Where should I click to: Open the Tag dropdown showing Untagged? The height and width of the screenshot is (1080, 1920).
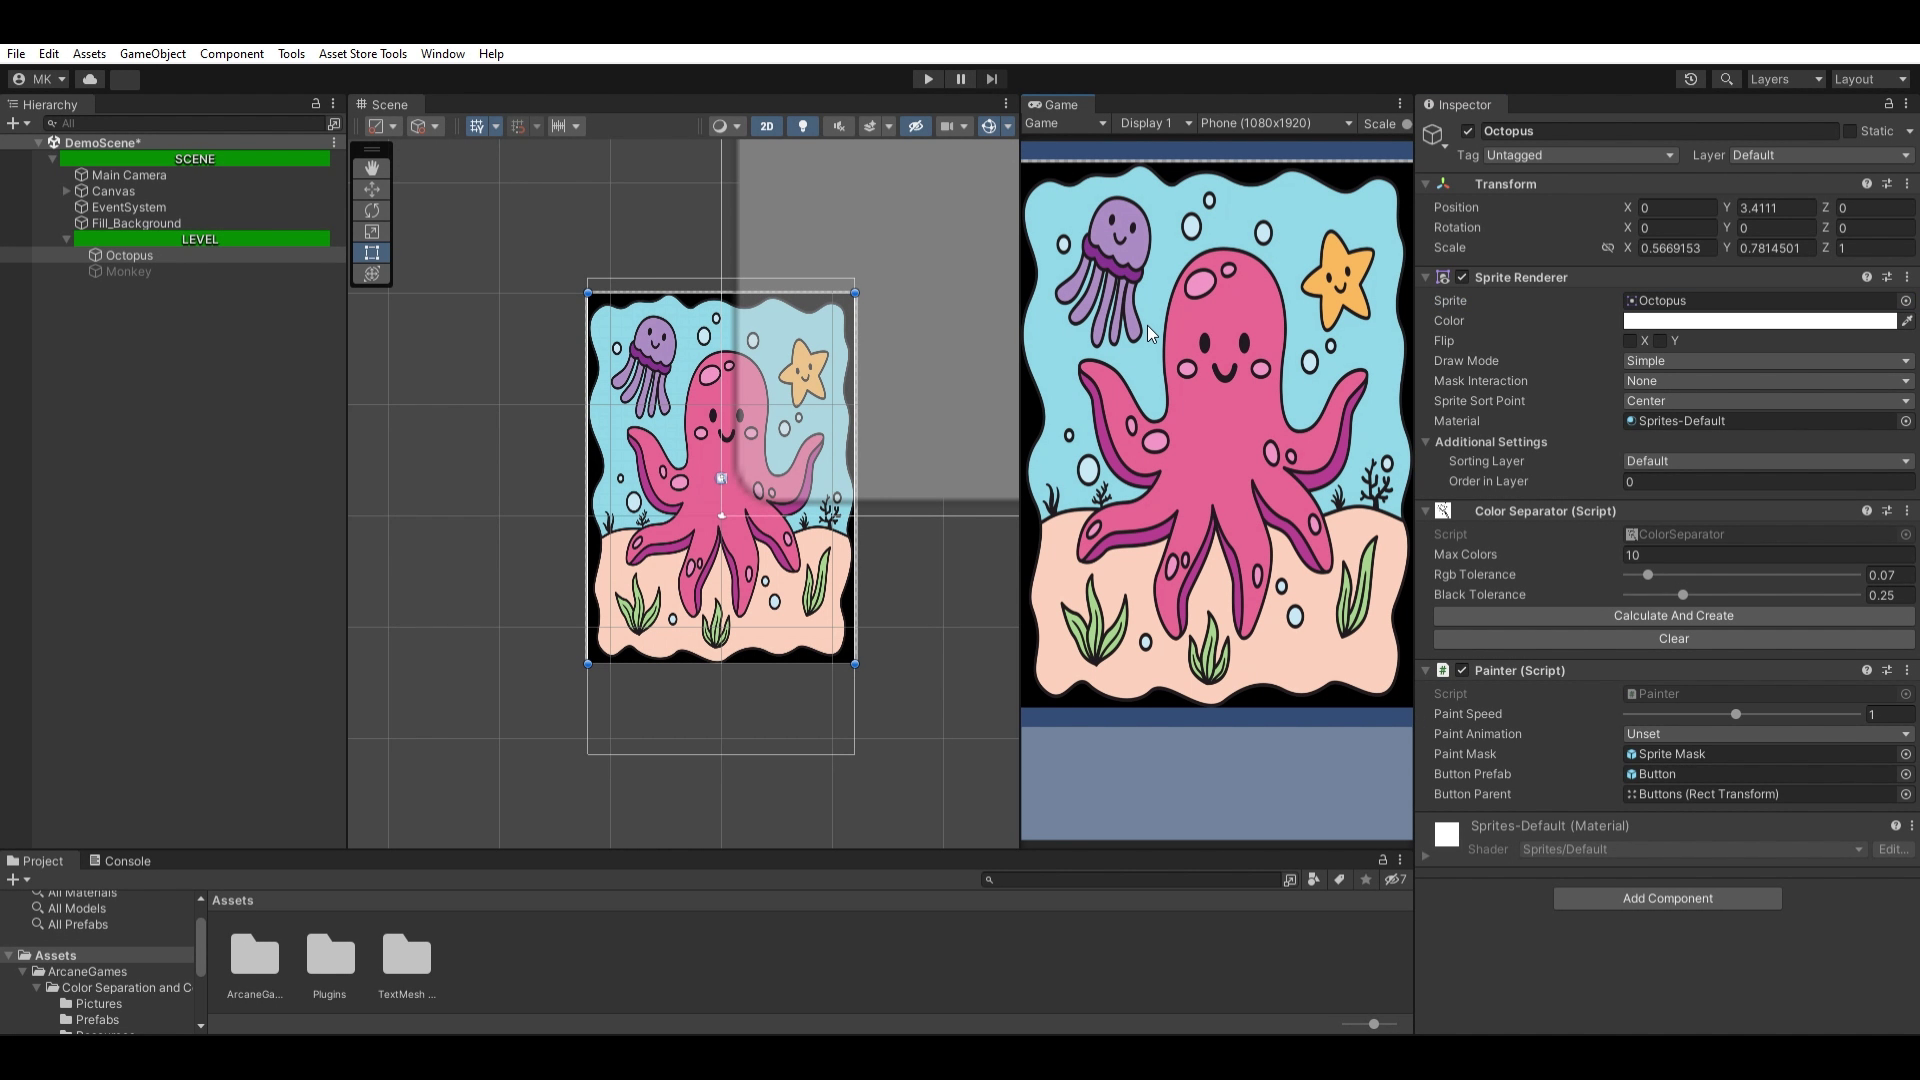(x=1580, y=155)
